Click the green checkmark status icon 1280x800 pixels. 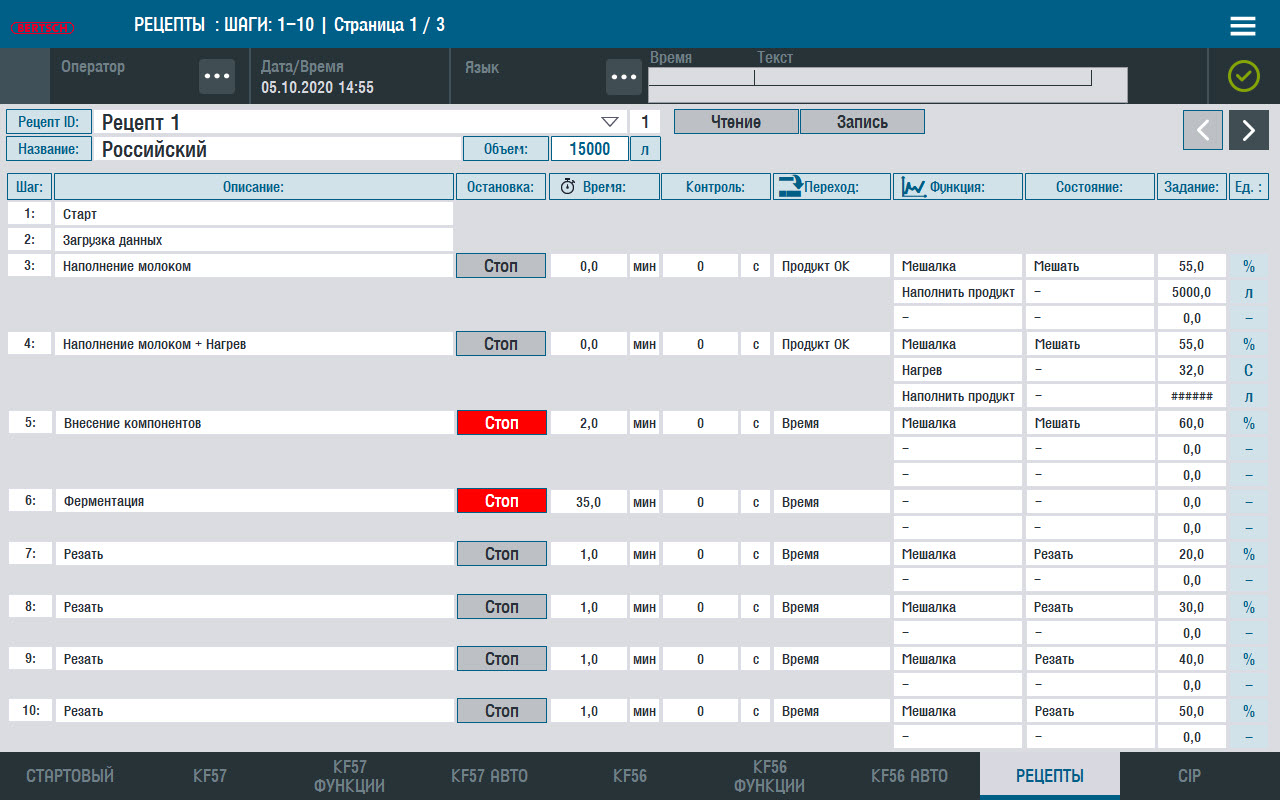click(1244, 76)
